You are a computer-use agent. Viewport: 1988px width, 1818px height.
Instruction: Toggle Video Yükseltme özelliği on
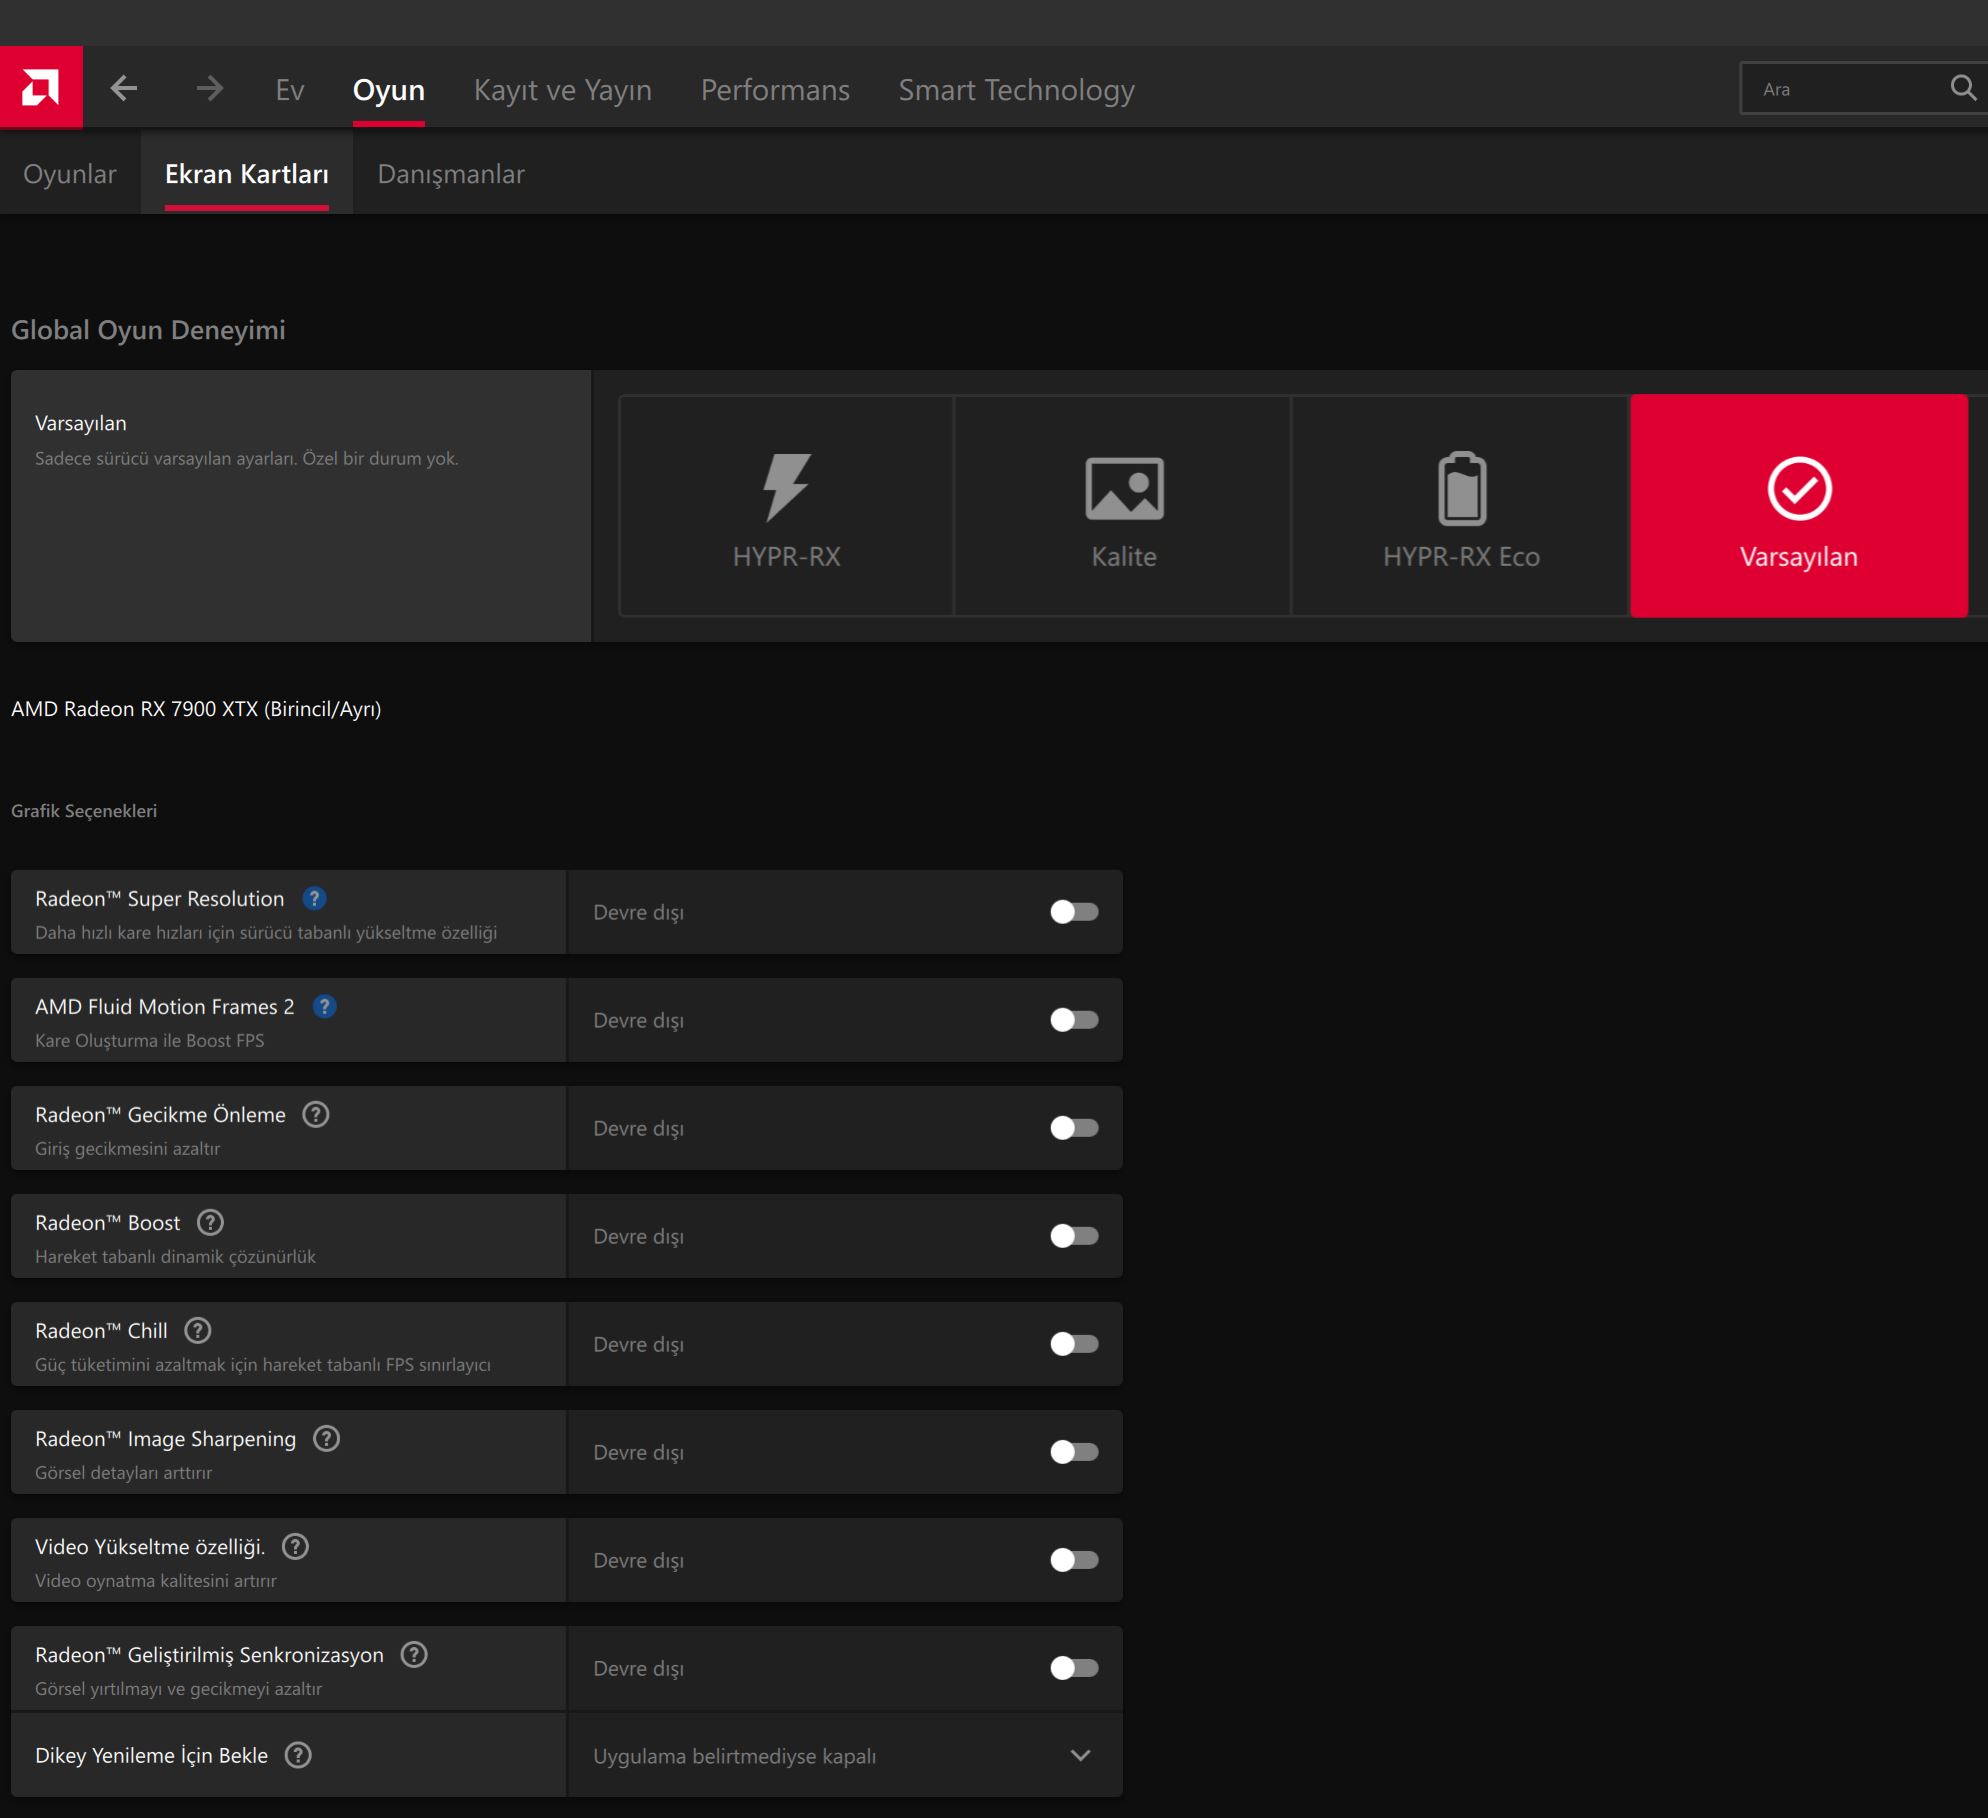(x=1074, y=1560)
